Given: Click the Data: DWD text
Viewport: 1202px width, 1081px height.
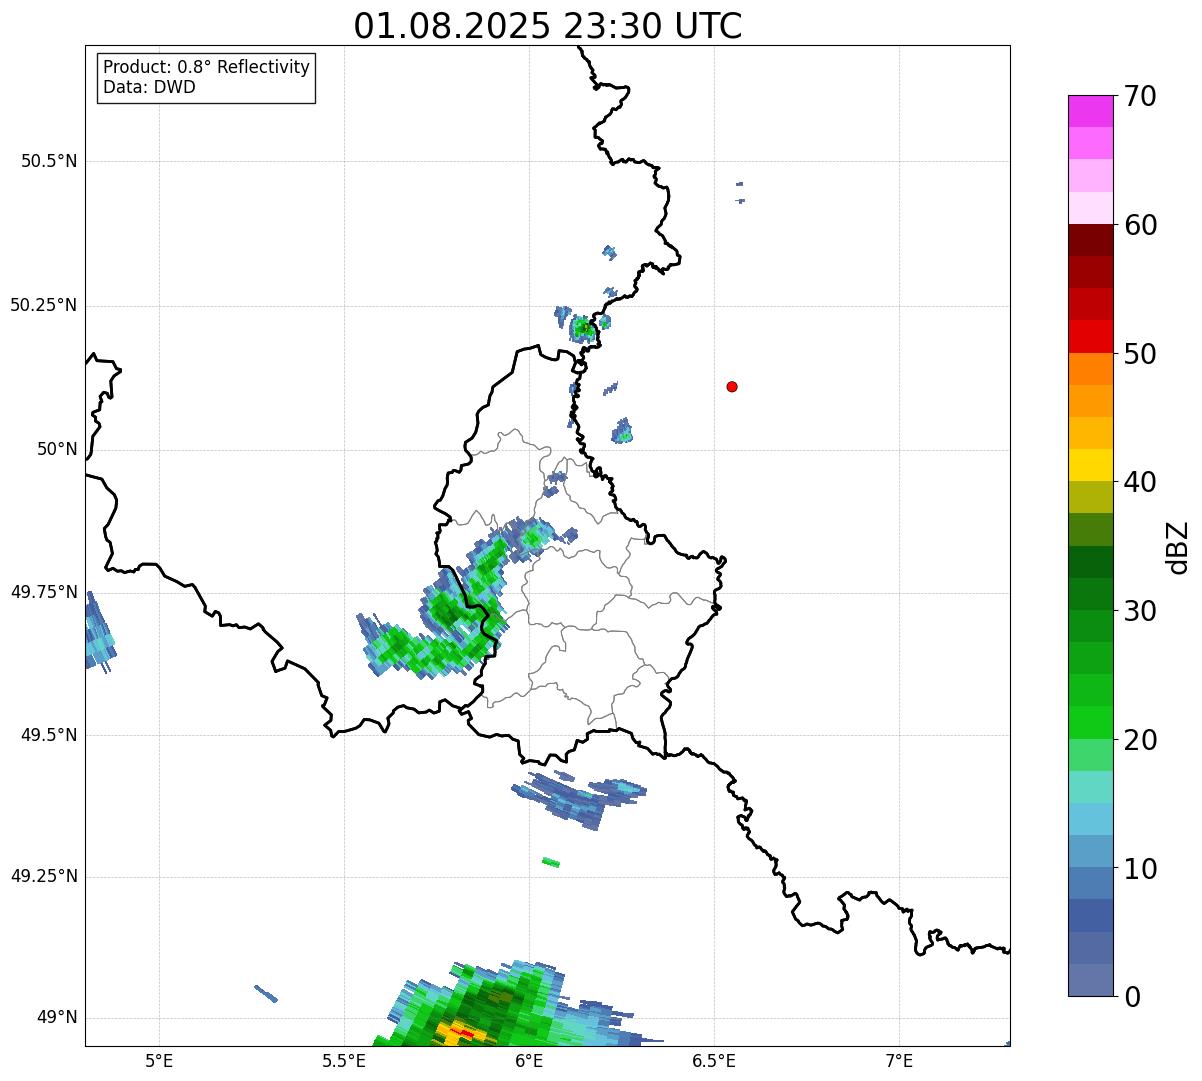Looking at the screenshot, I should pos(149,87).
